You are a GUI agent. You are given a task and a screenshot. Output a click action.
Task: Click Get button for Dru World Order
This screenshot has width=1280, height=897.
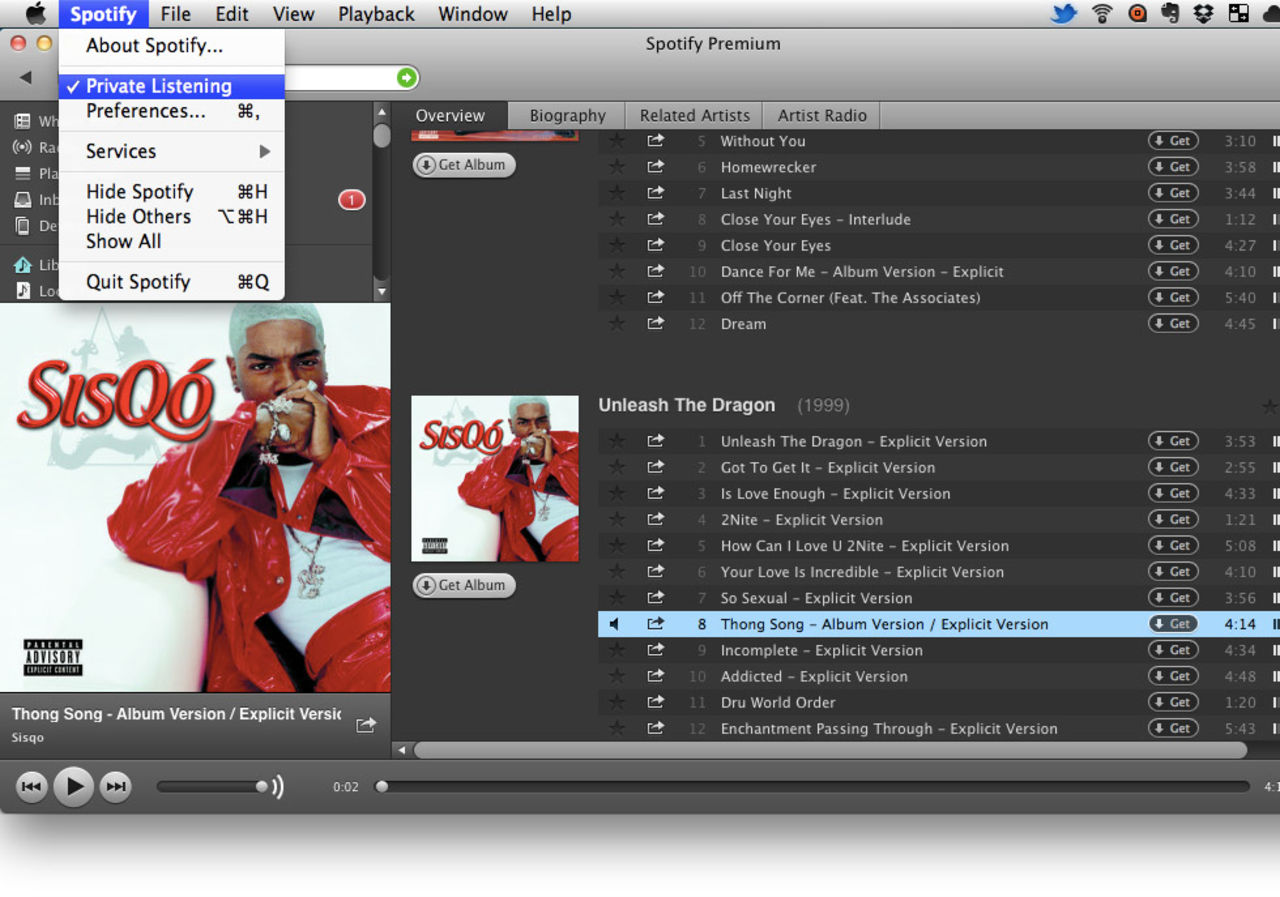1172,702
